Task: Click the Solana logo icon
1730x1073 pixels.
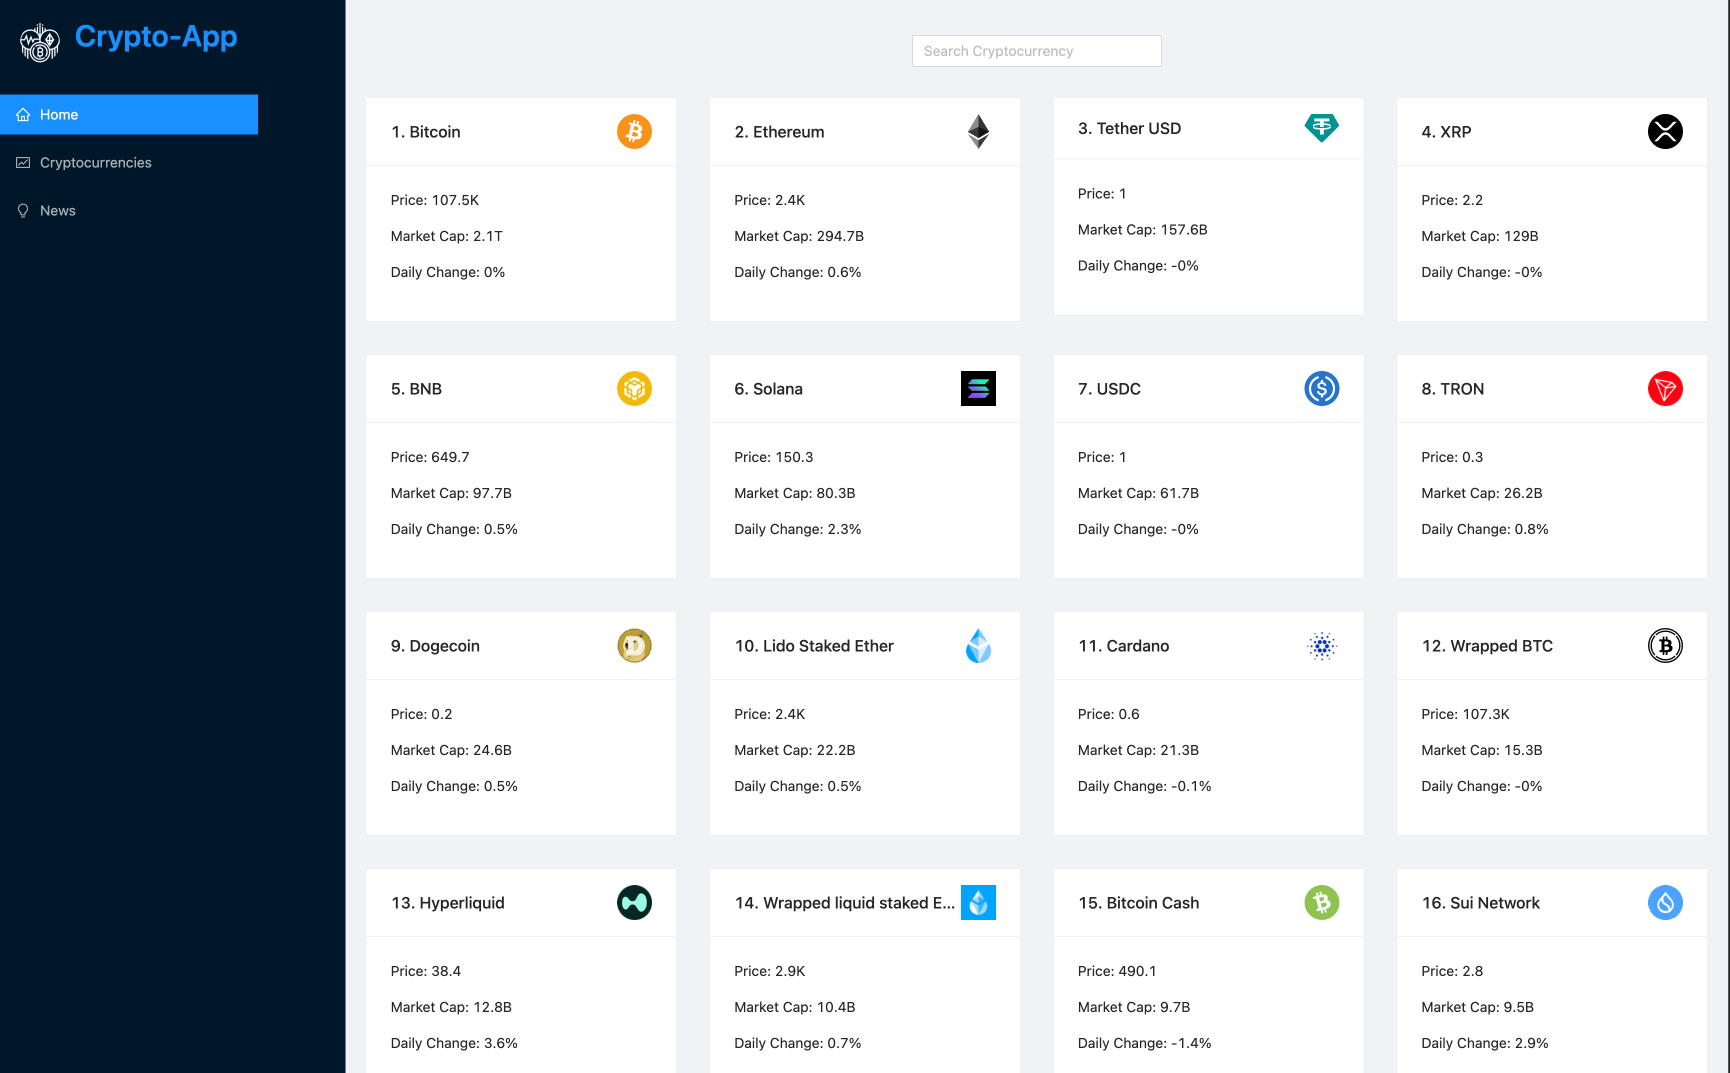Action: (978, 389)
